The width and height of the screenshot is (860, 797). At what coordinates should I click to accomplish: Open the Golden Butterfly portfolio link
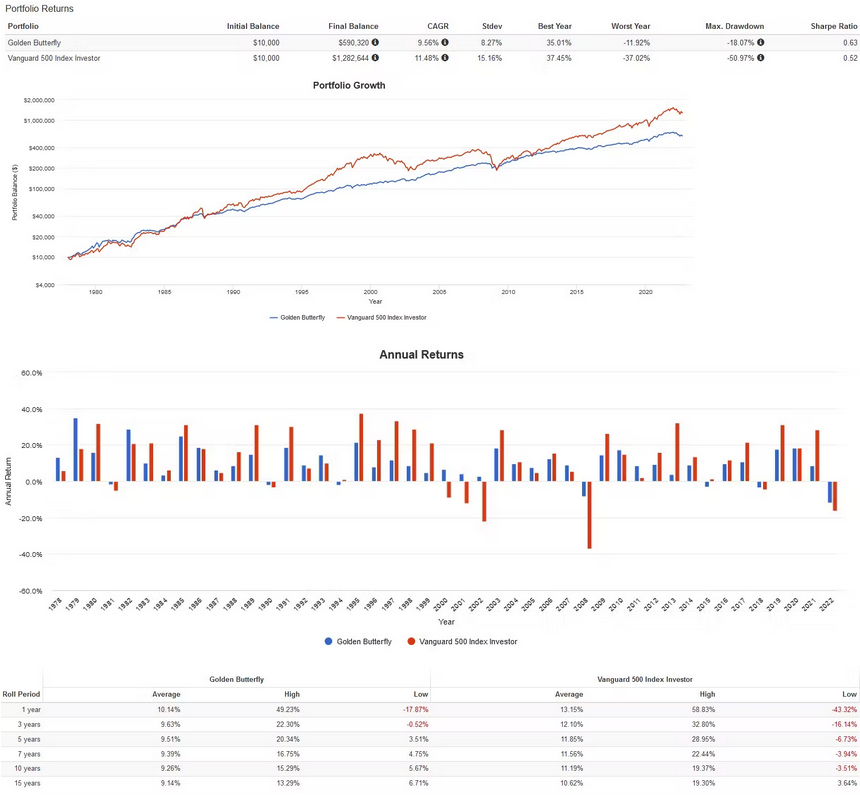pyautogui.click(x=33, y=43)
